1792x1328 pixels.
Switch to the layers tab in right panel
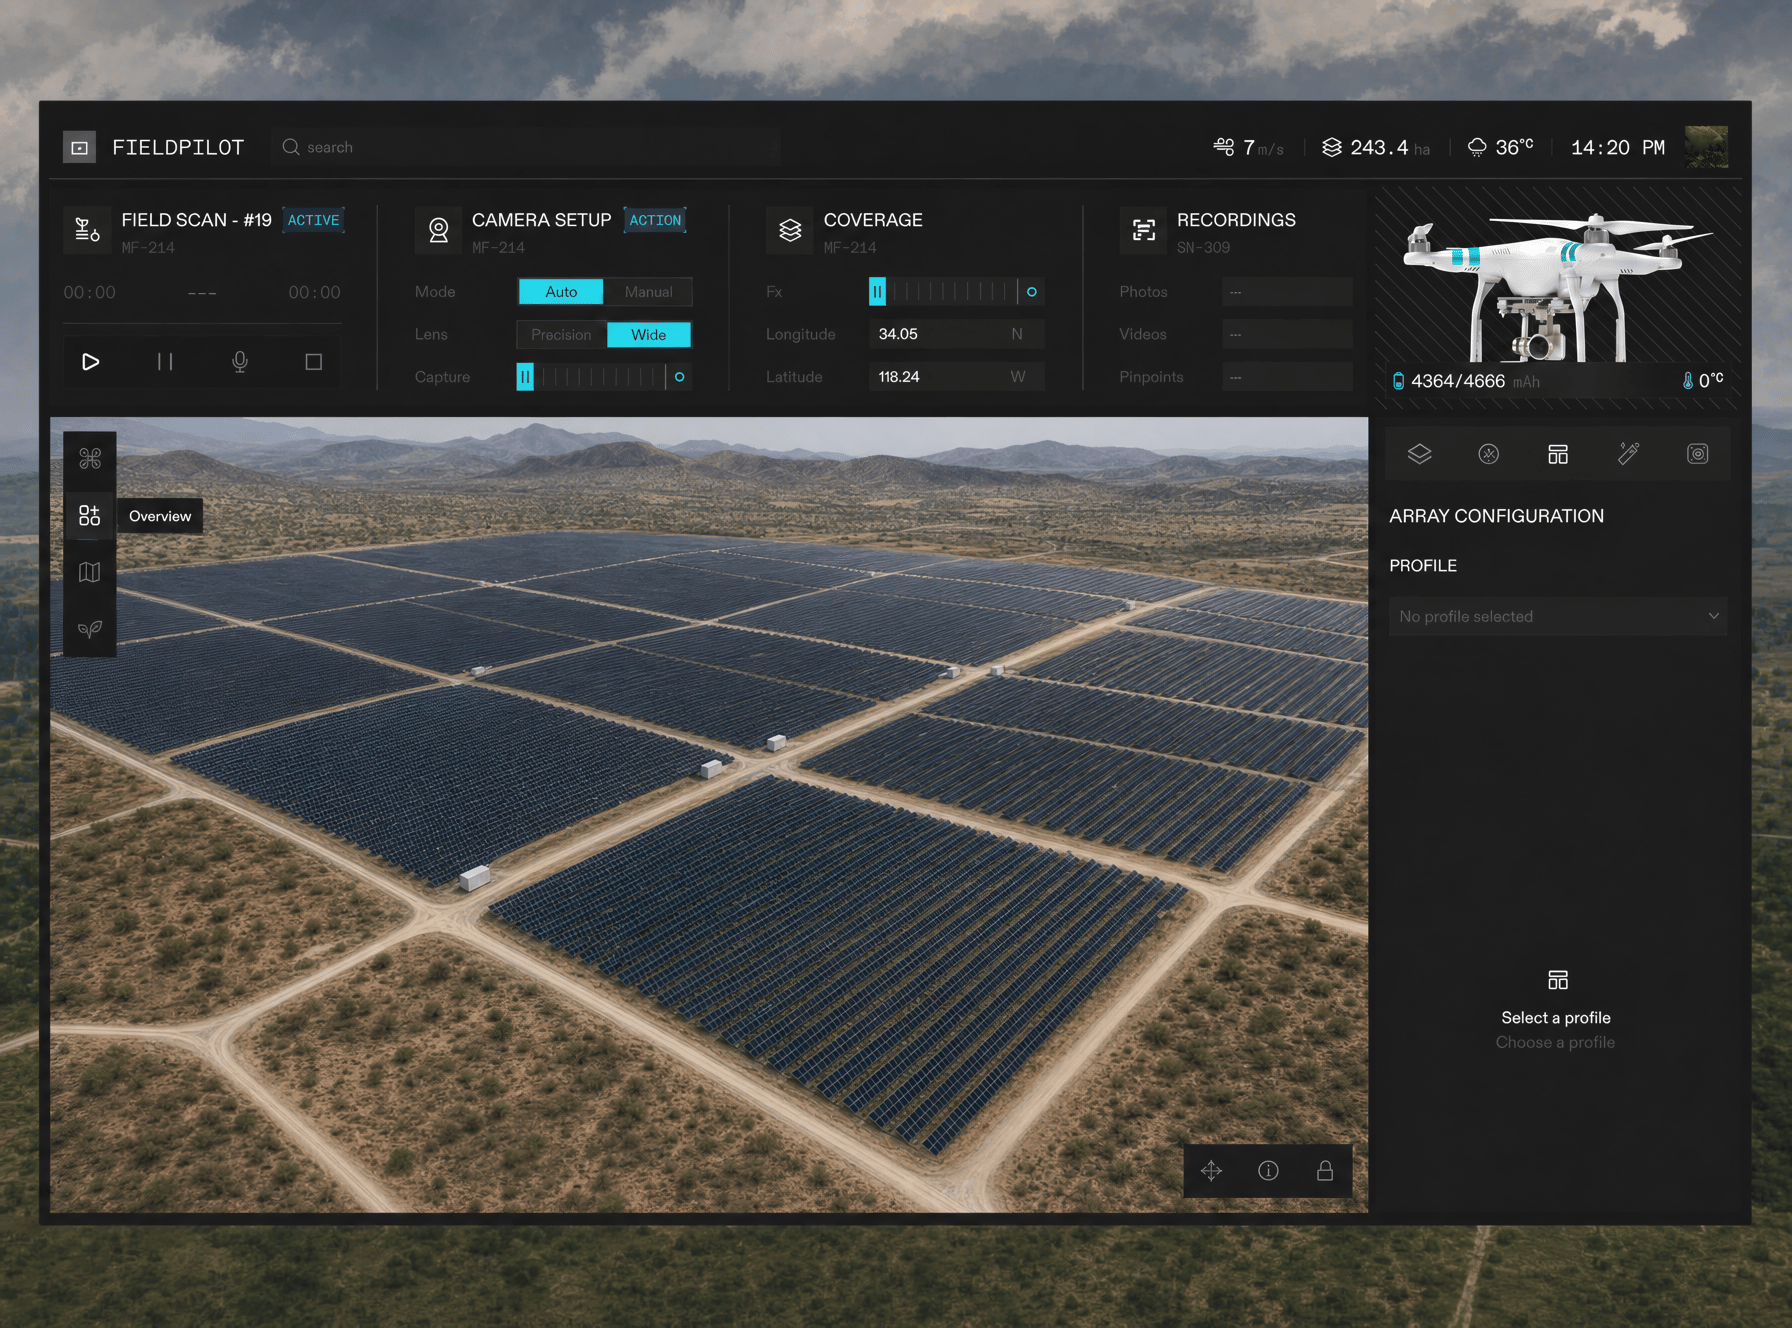[x=1420, y=454]
